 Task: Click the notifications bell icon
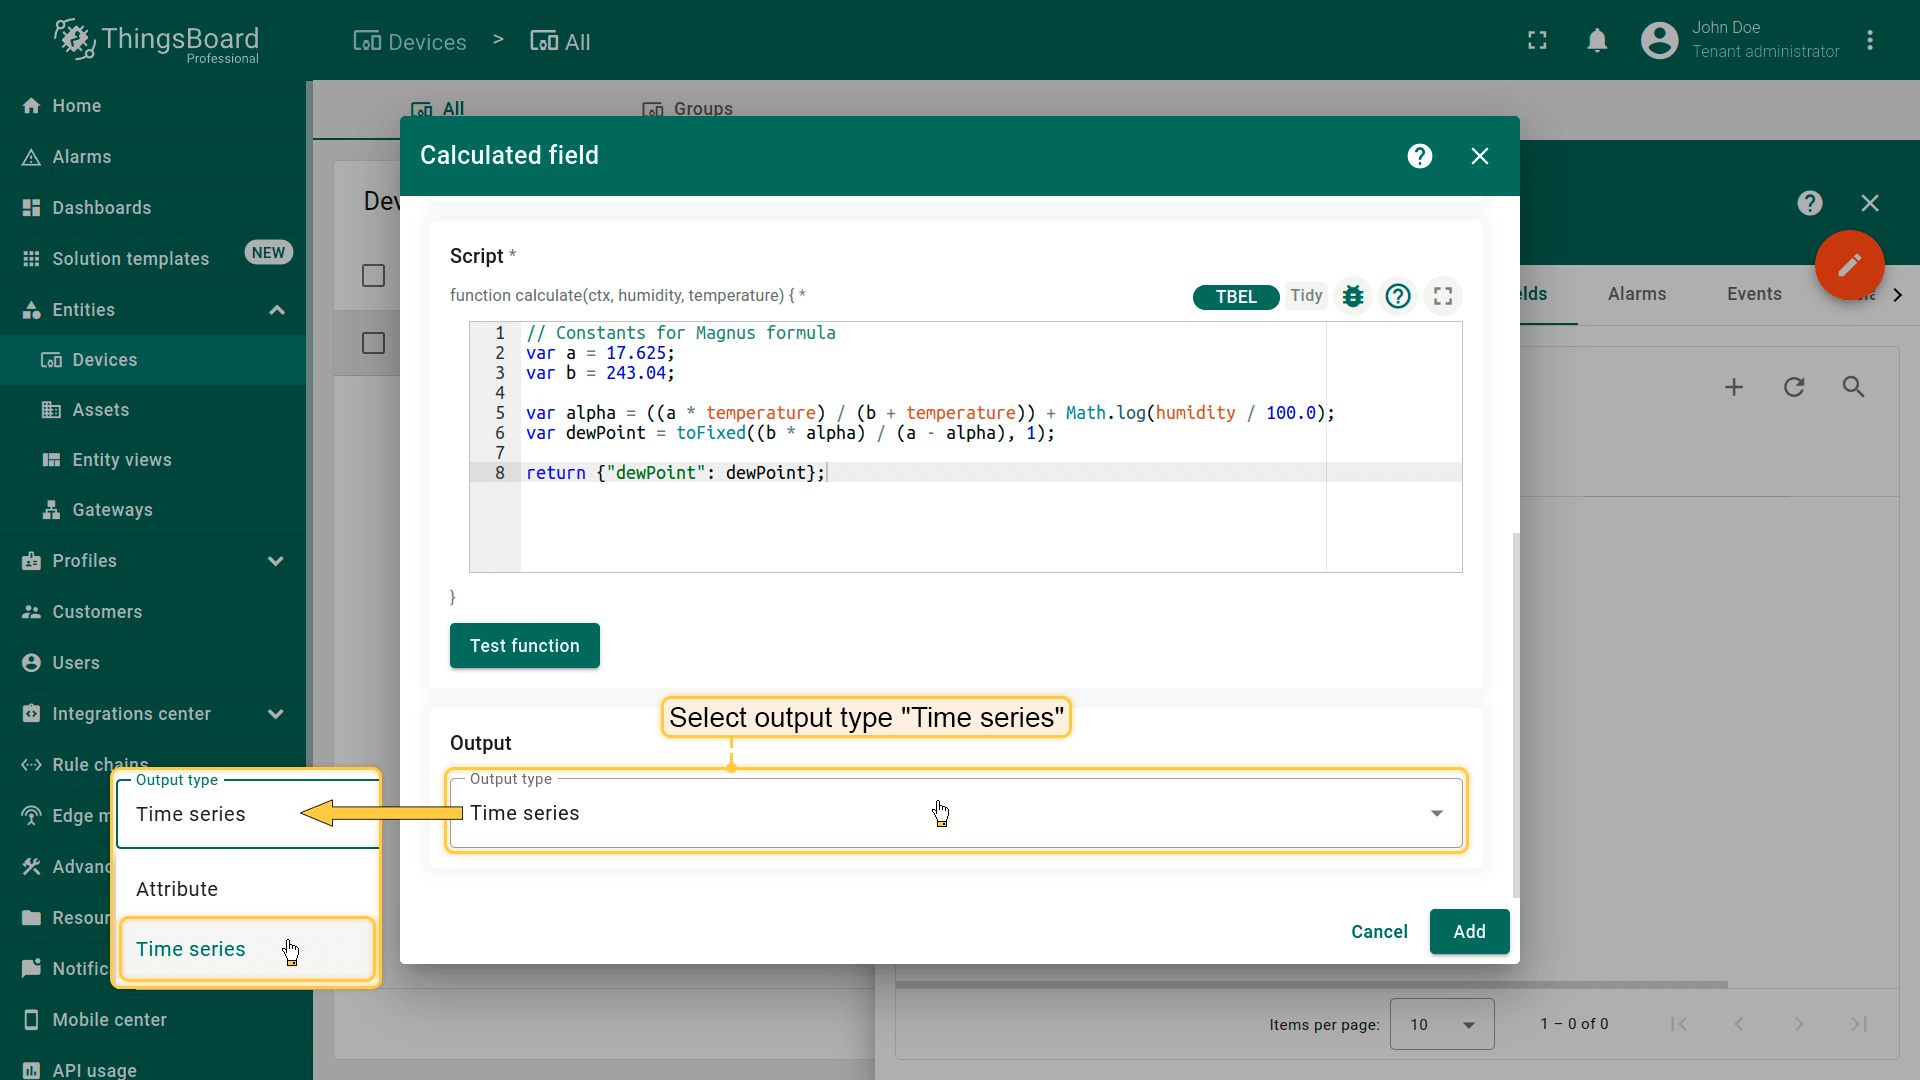pyautogui.click(x=1597, y=41)
